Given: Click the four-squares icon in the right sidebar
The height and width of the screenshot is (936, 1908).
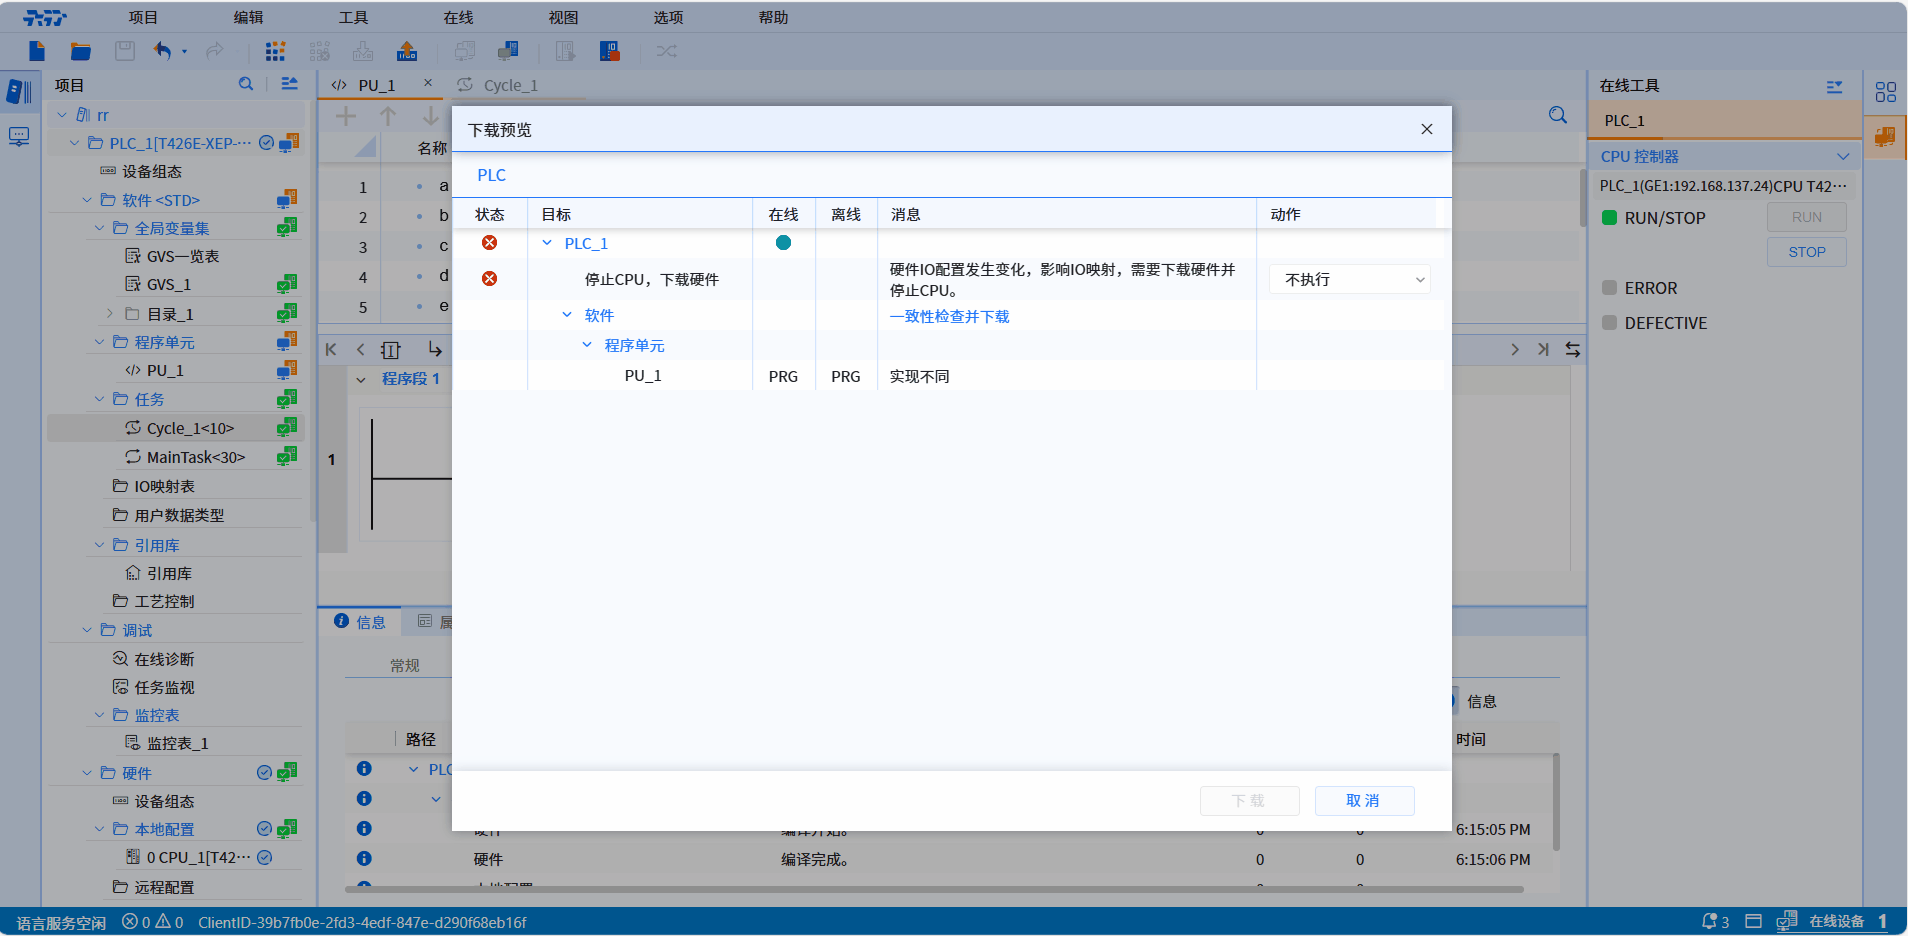Looking at the screenshot, I should click(1885, 92).
